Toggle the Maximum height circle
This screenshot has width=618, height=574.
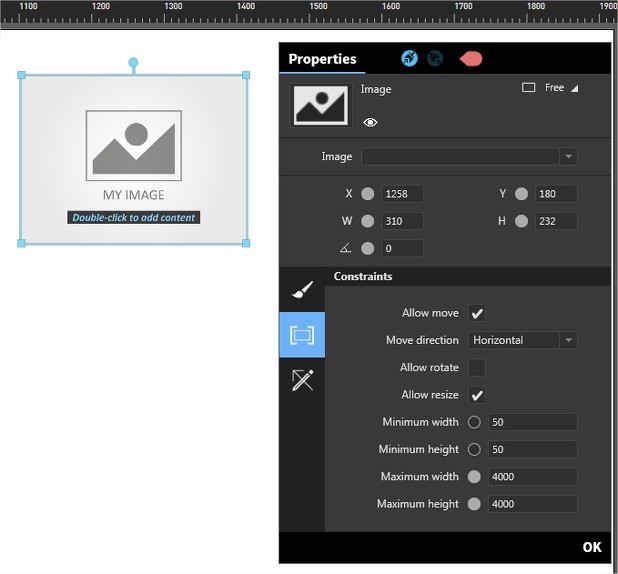pos(474,504)
